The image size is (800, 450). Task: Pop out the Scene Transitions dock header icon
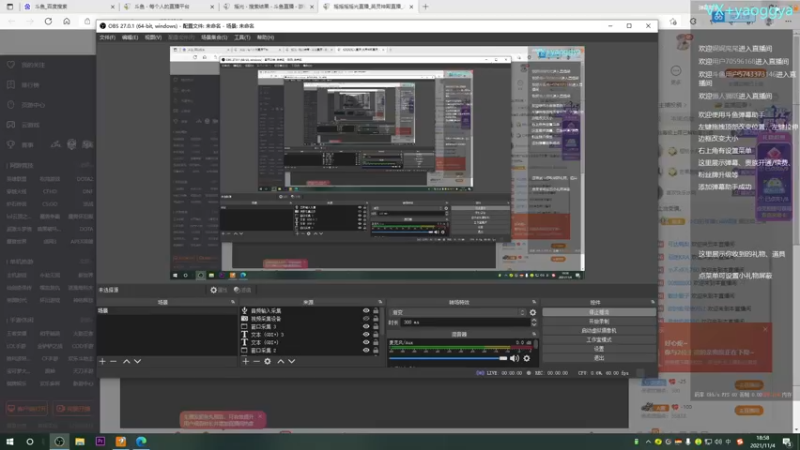(534, 302)
